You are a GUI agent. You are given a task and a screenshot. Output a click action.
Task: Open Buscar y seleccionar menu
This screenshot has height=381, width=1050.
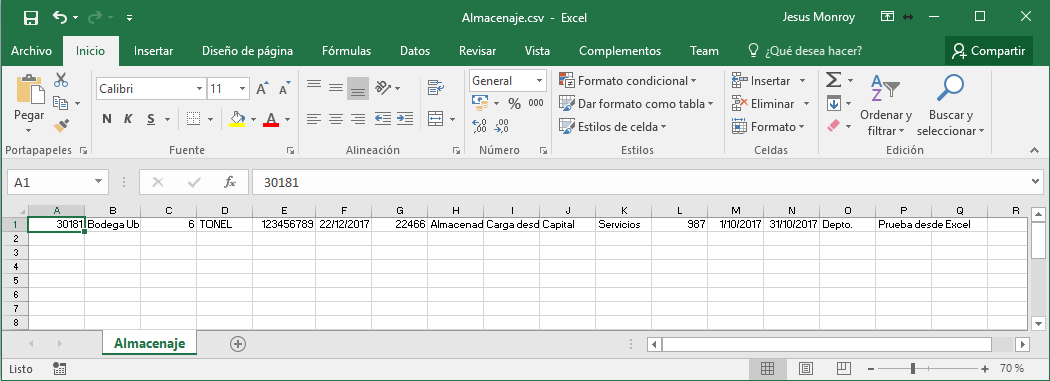pos(950,104)
